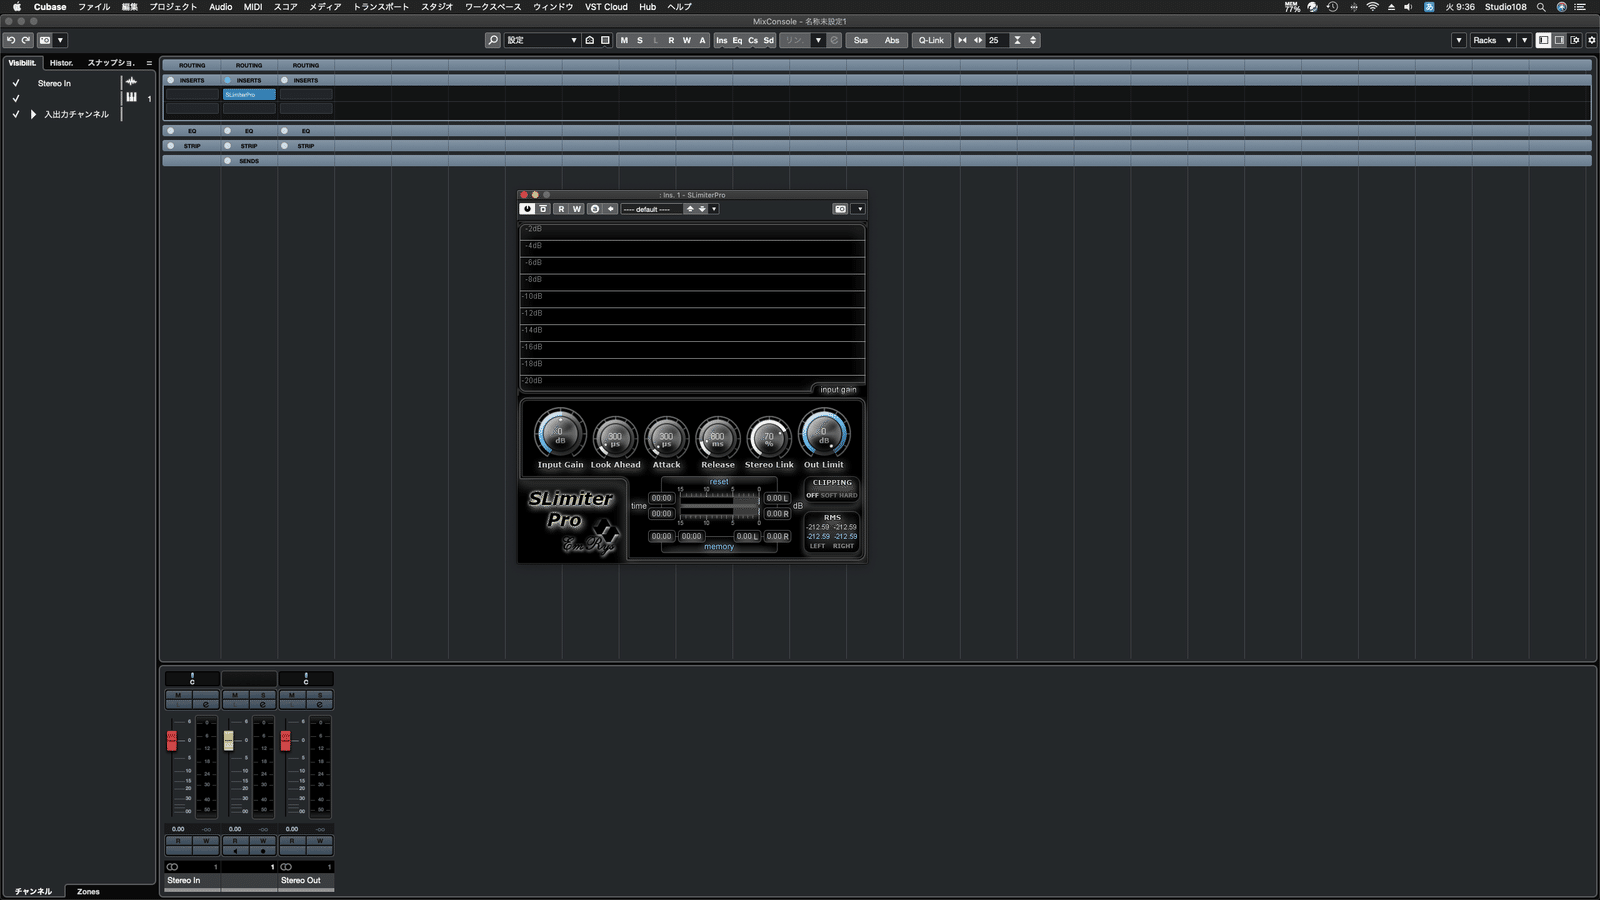Click the monitor speaker button on middle channel
1600x900 pixels.
[x=235, y=851]
